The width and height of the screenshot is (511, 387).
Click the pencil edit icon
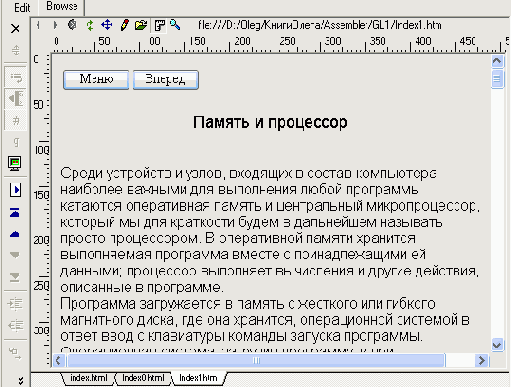[x=124, y=25]
